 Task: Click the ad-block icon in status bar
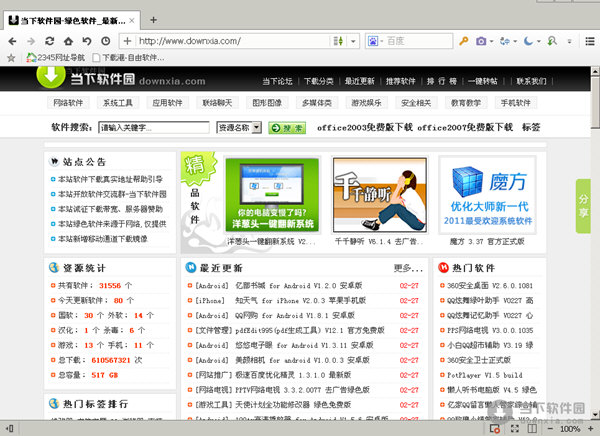click(x=495, y=429)
